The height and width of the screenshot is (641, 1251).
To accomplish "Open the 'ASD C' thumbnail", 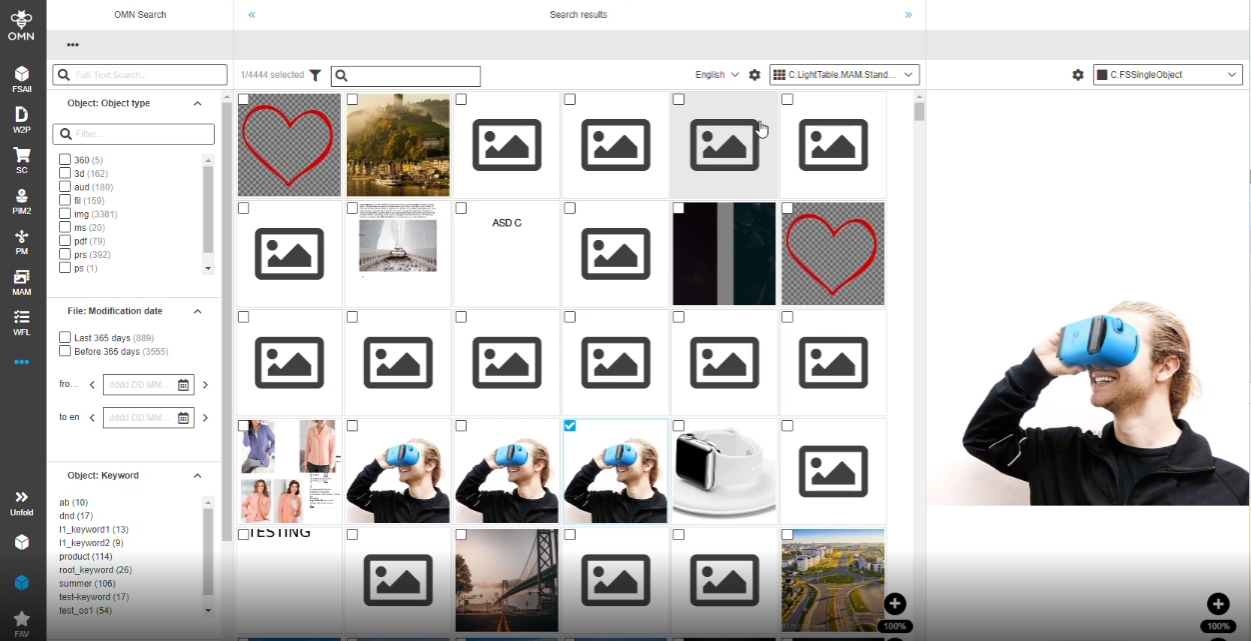I will point(507,253).
